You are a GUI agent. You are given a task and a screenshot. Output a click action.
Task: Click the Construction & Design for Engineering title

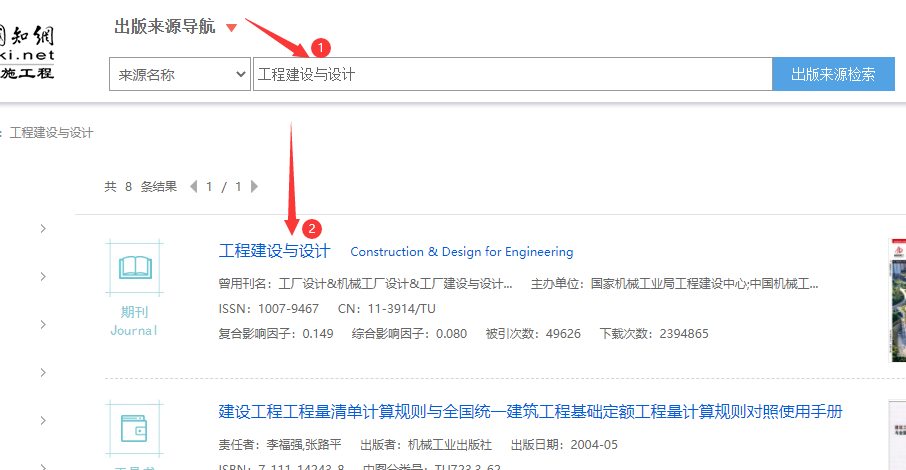461,252
